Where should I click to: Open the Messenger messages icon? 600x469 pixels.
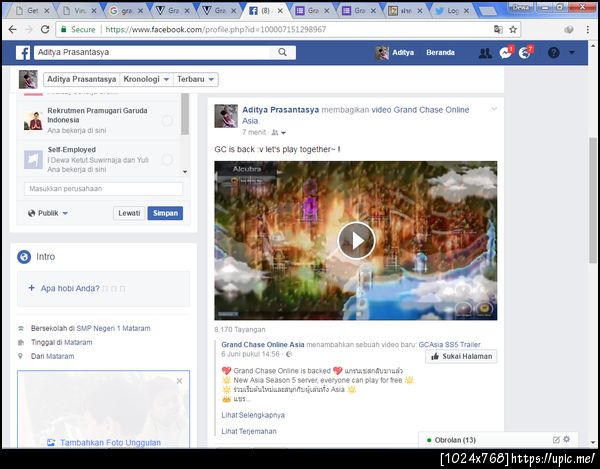(505, 52)
